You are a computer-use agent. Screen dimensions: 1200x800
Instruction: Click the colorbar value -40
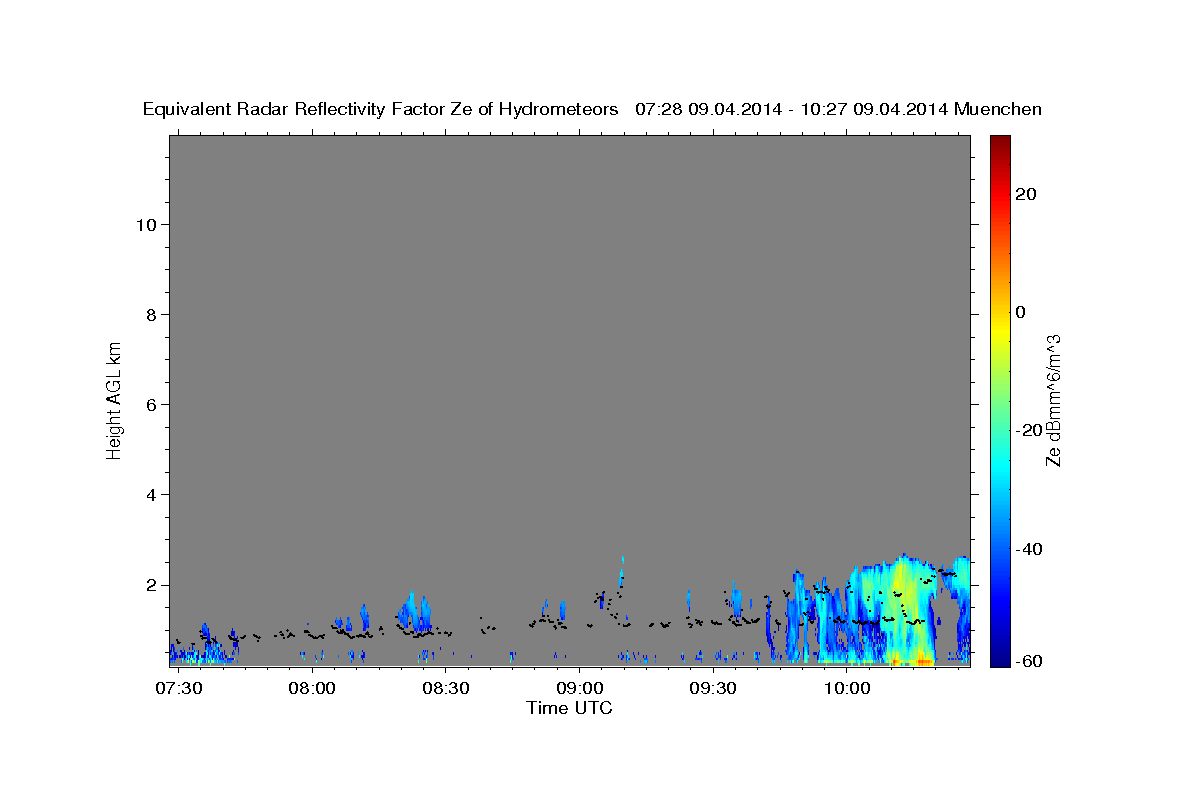click(x=1031, y=549)
